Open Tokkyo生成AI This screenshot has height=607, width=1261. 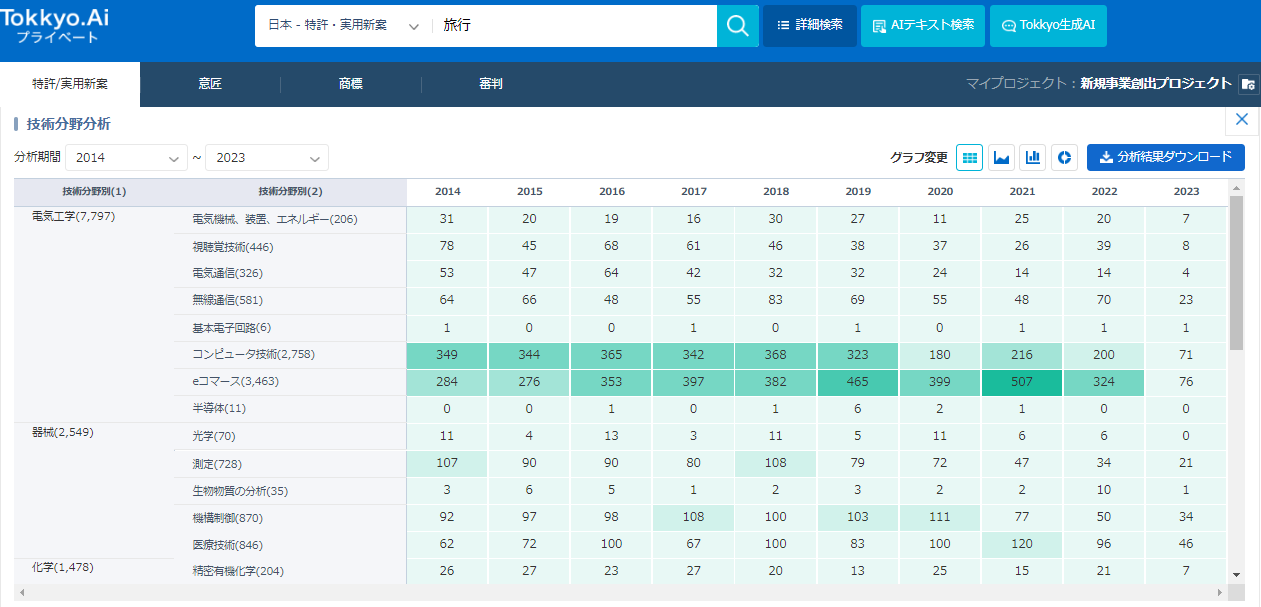pos(1048,26)
